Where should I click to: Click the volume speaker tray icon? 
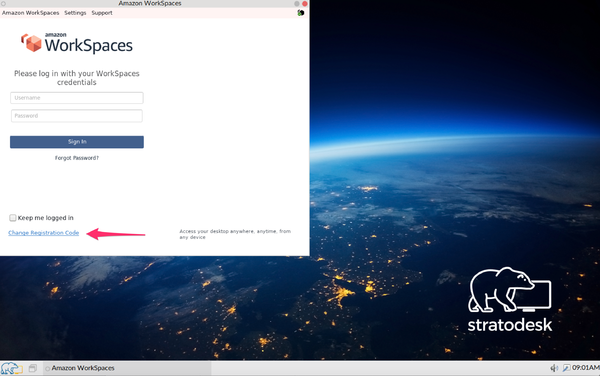554,368
